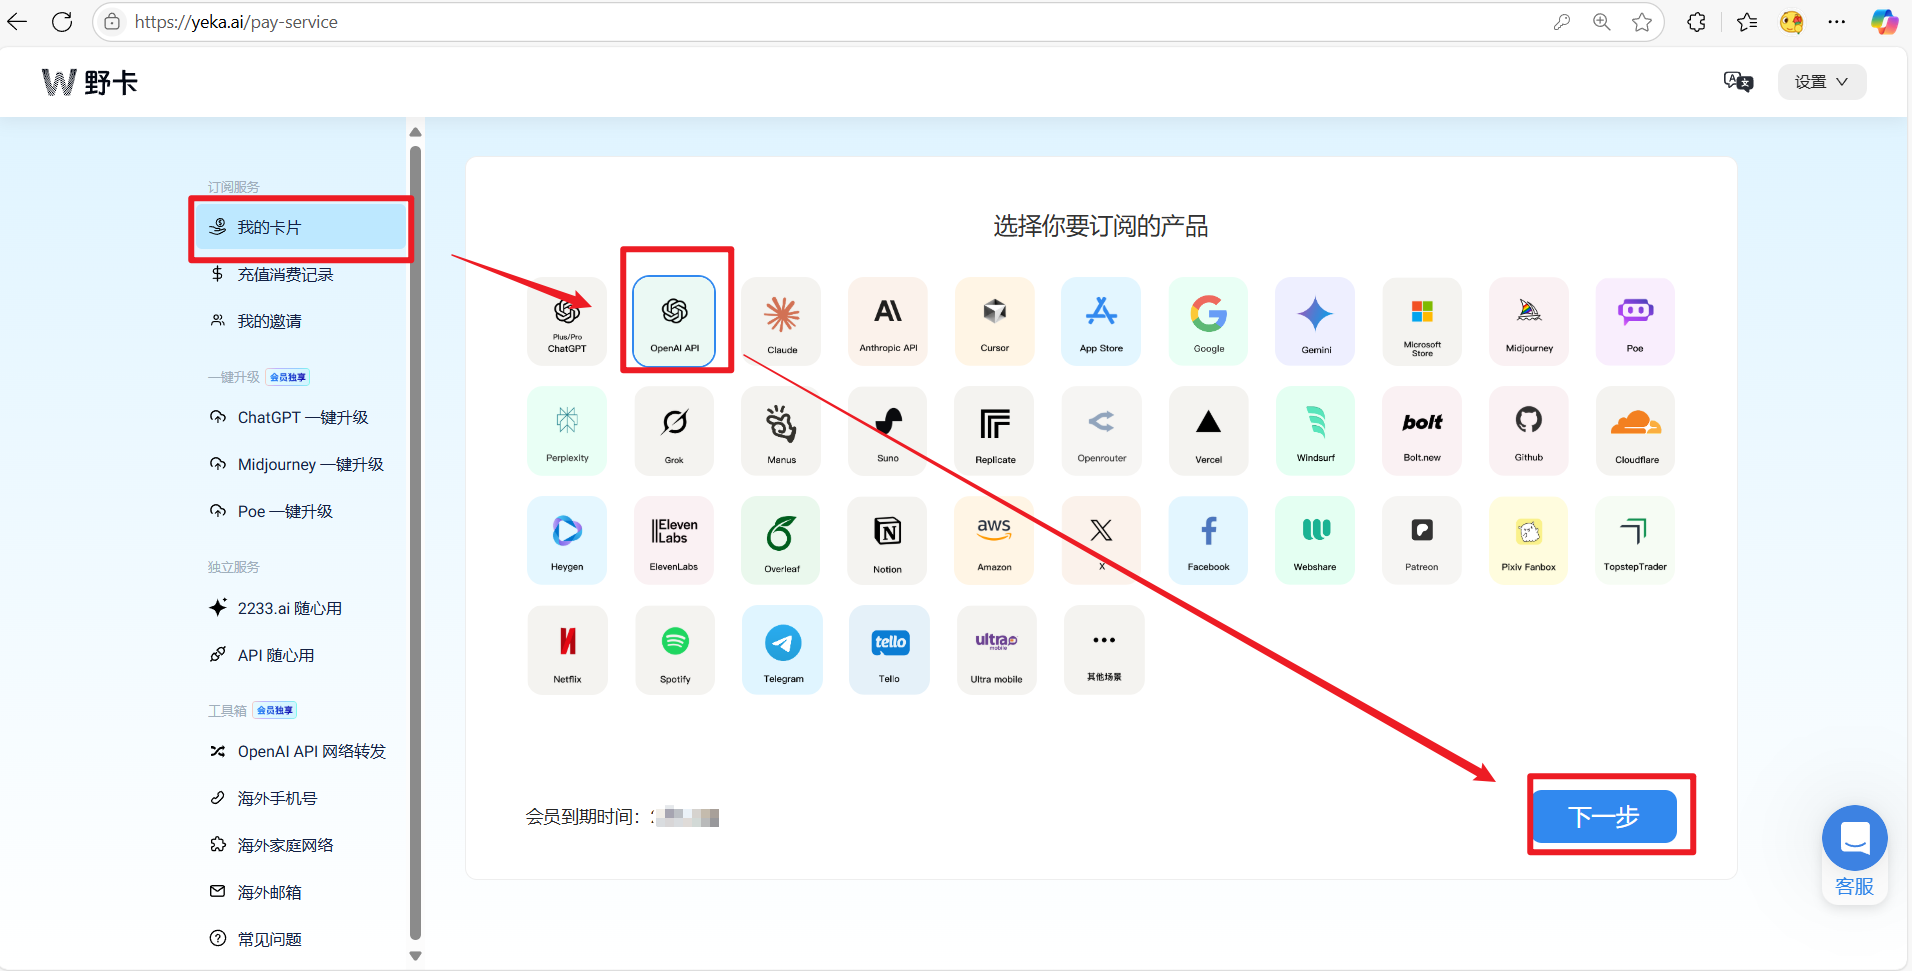Pick the ElevenLabs product card

coord(674,540)
